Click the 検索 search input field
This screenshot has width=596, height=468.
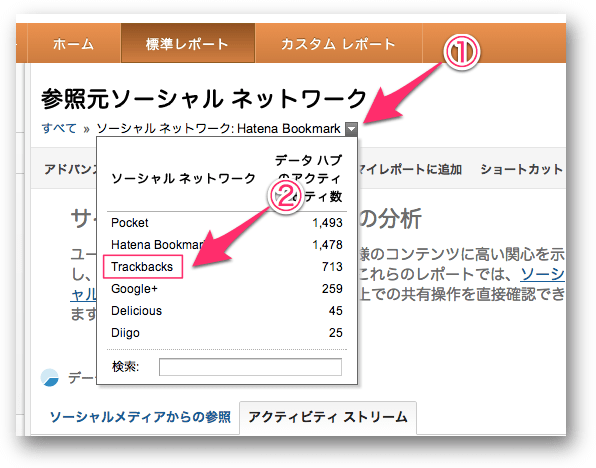pyautogui.click(x=250, y=367)
